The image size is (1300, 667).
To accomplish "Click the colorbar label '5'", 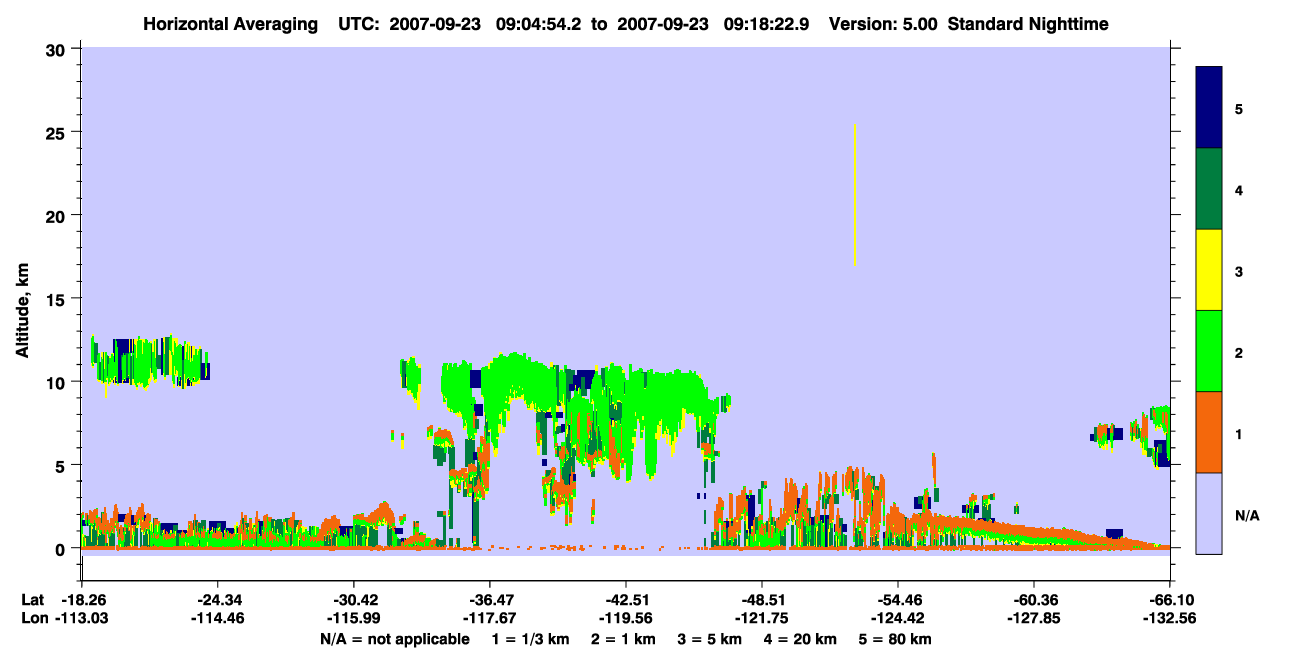I will pos(1239,108).
